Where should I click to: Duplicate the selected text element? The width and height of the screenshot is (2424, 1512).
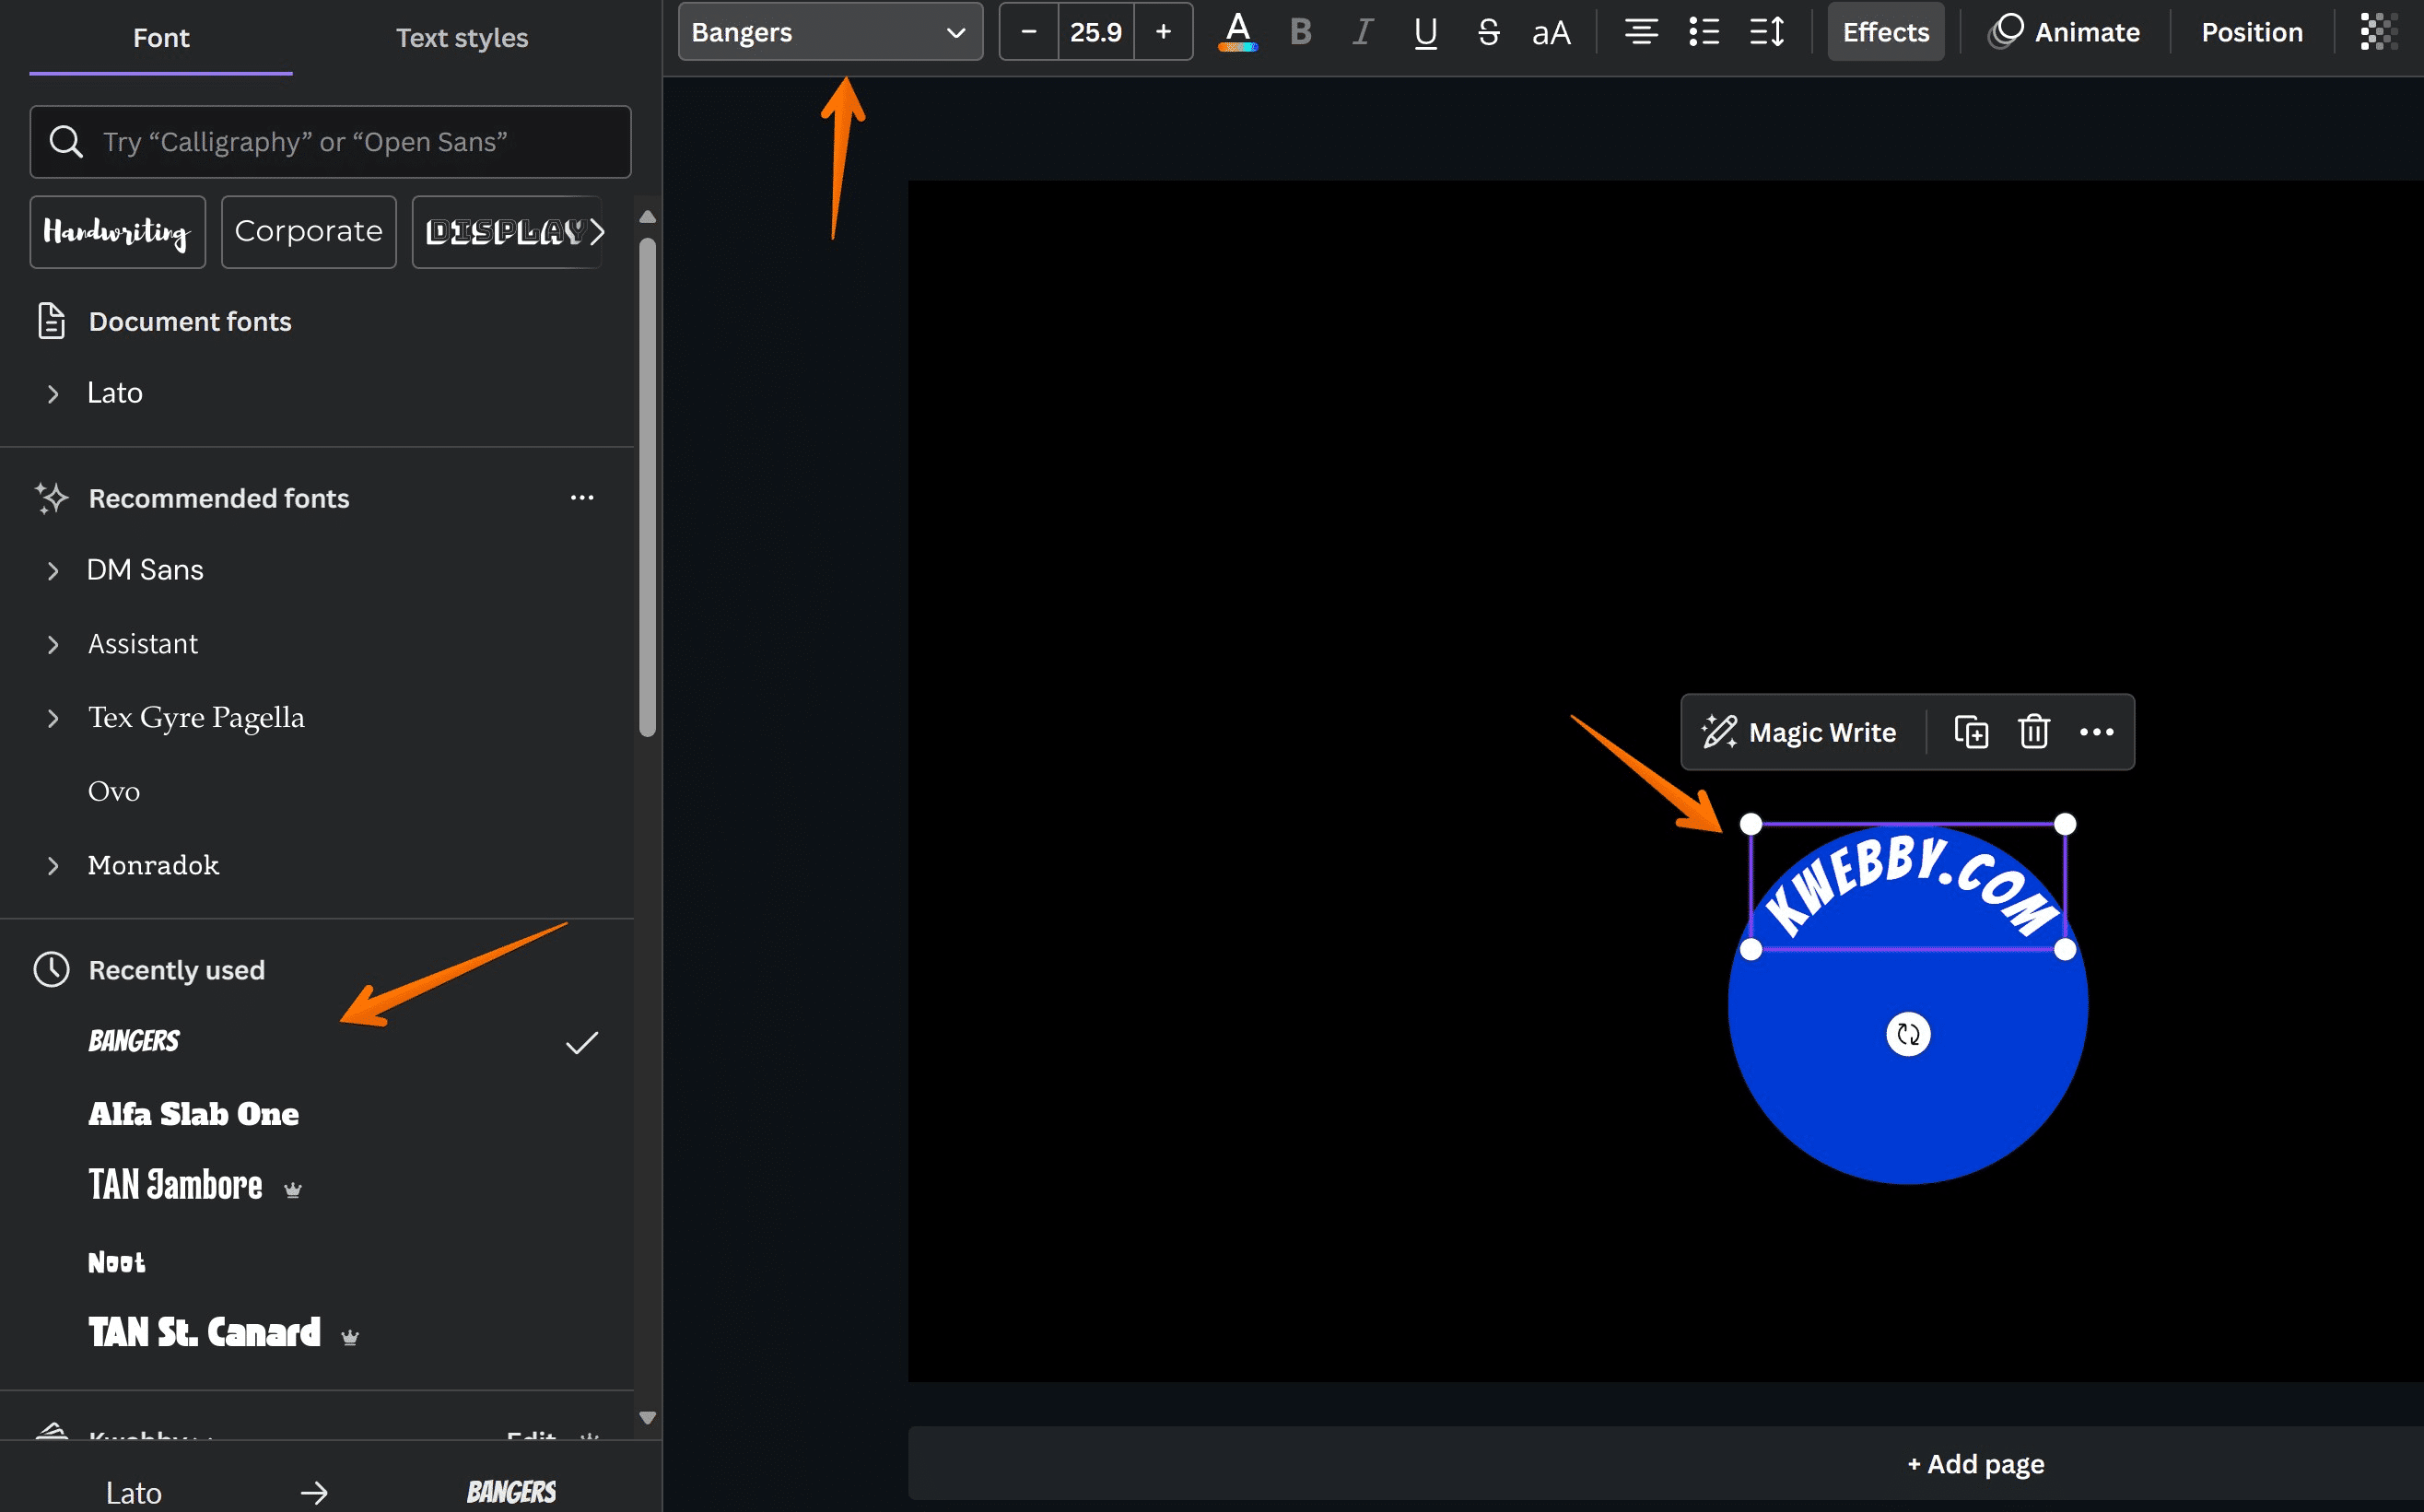click(1971, 733)
